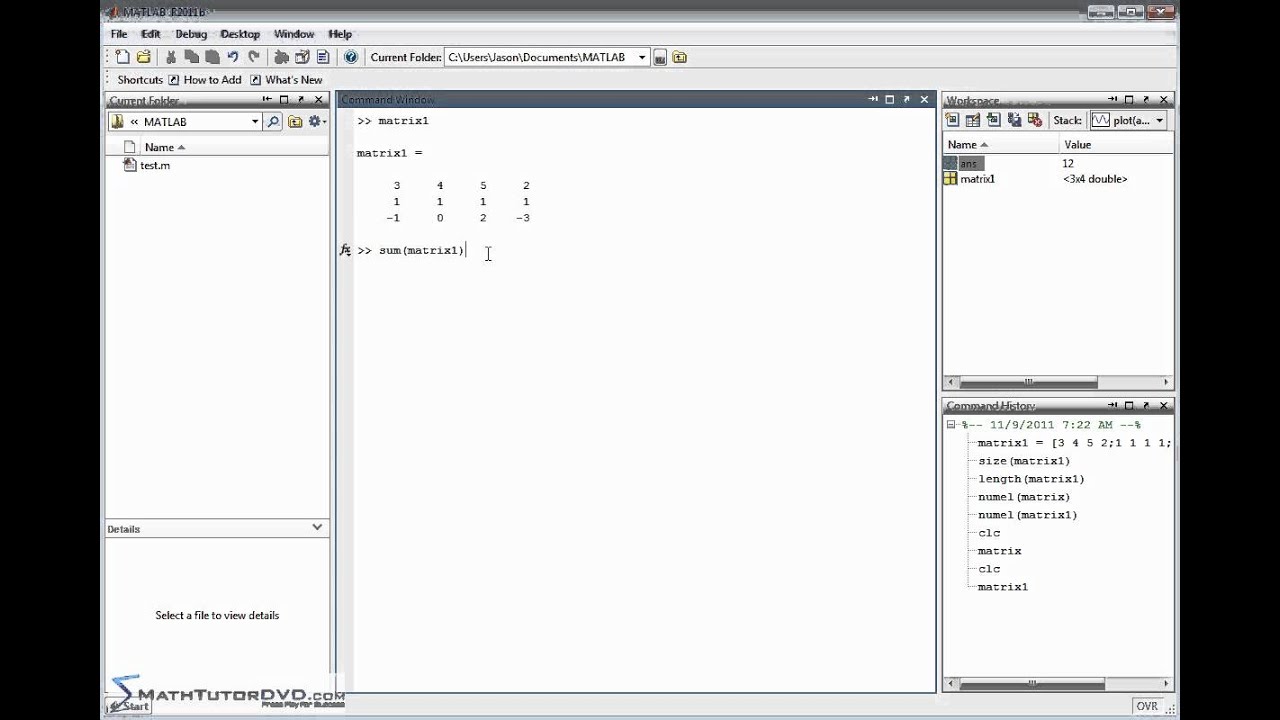Create a new script with the New file icon

122,57
